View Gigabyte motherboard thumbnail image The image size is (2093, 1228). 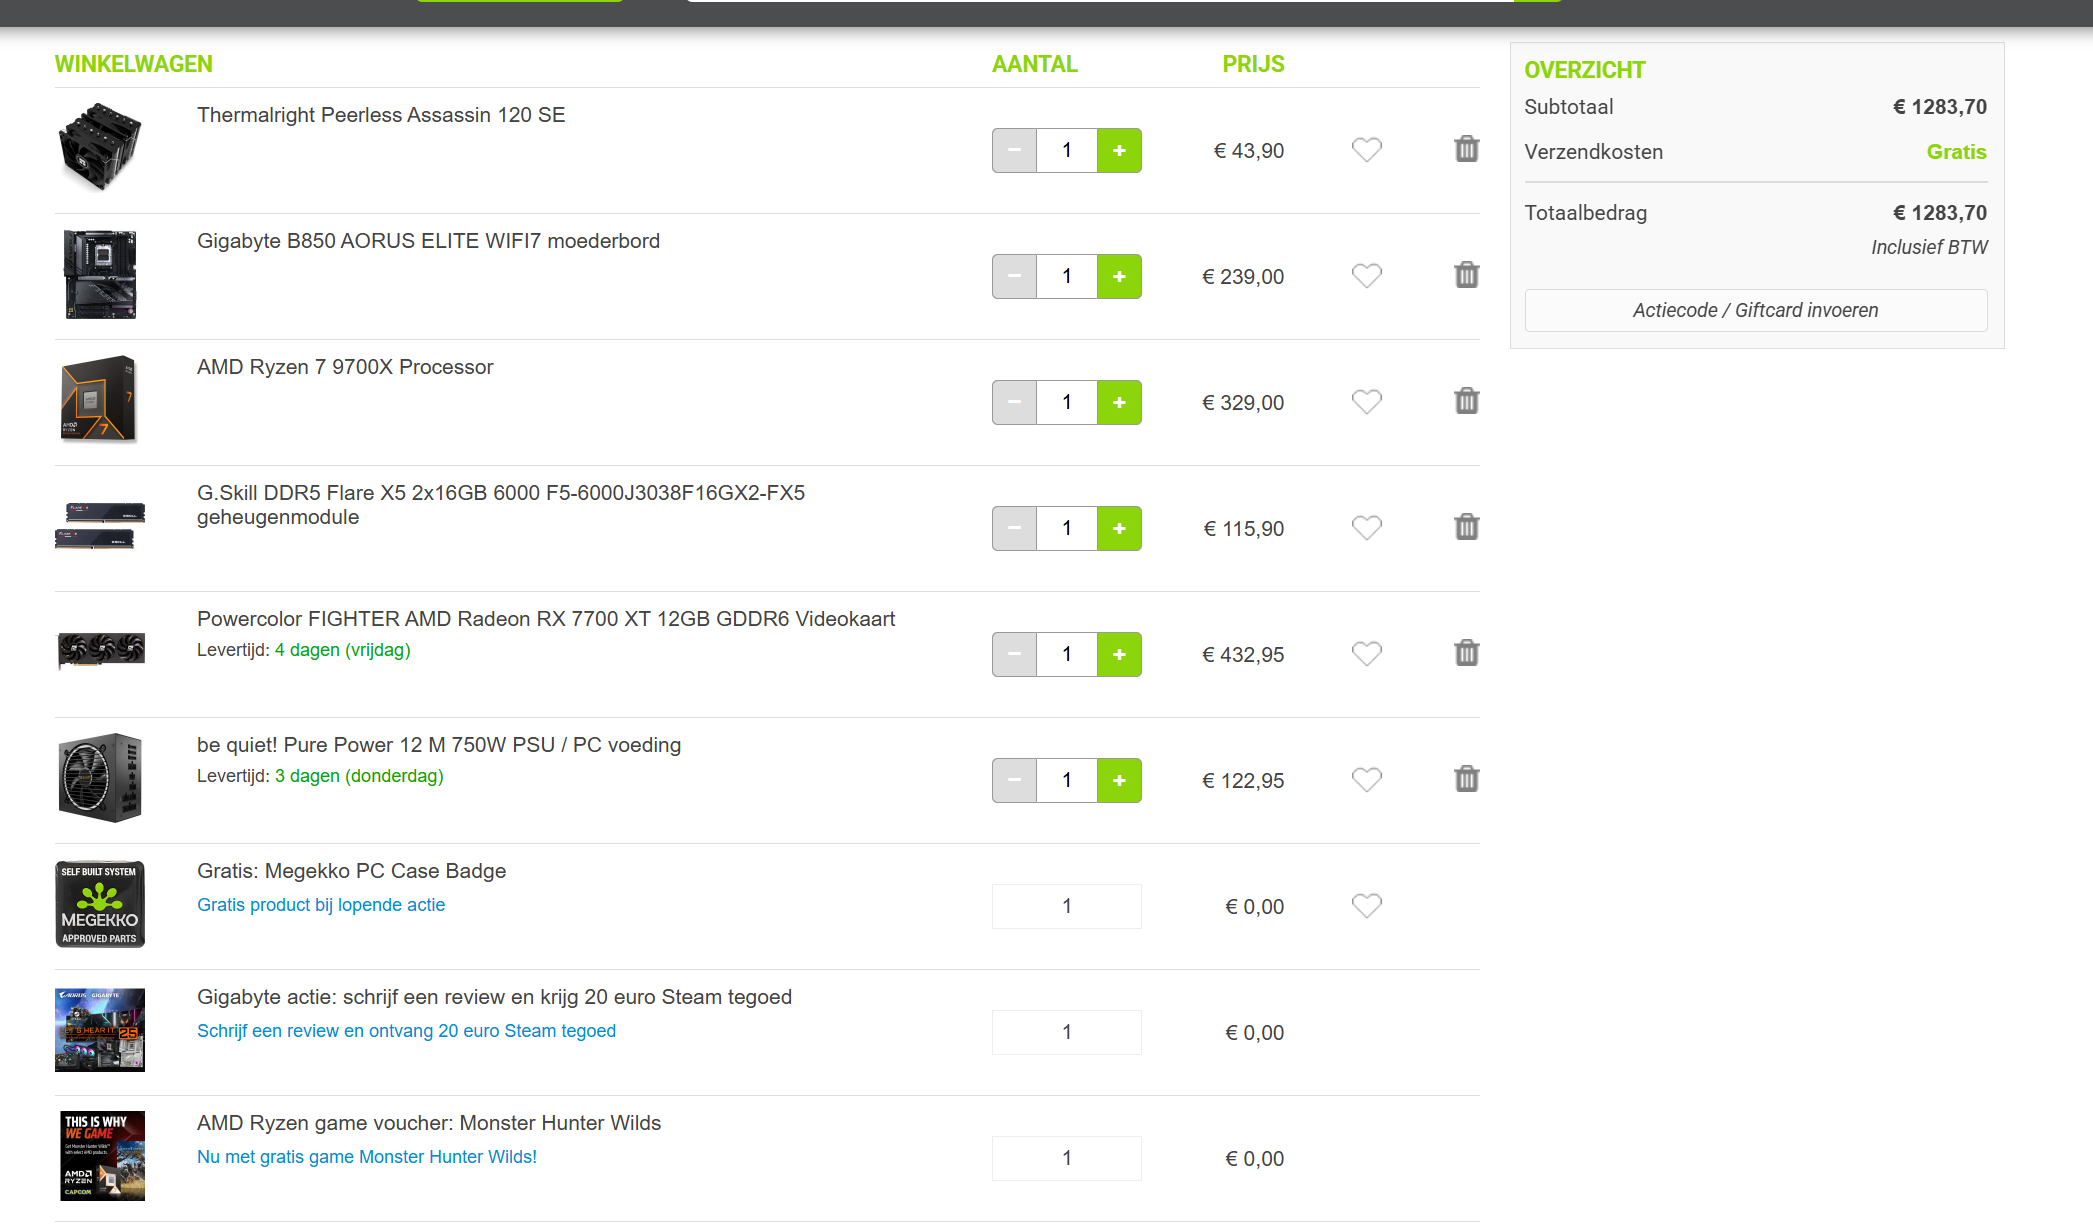pos(100,274)
